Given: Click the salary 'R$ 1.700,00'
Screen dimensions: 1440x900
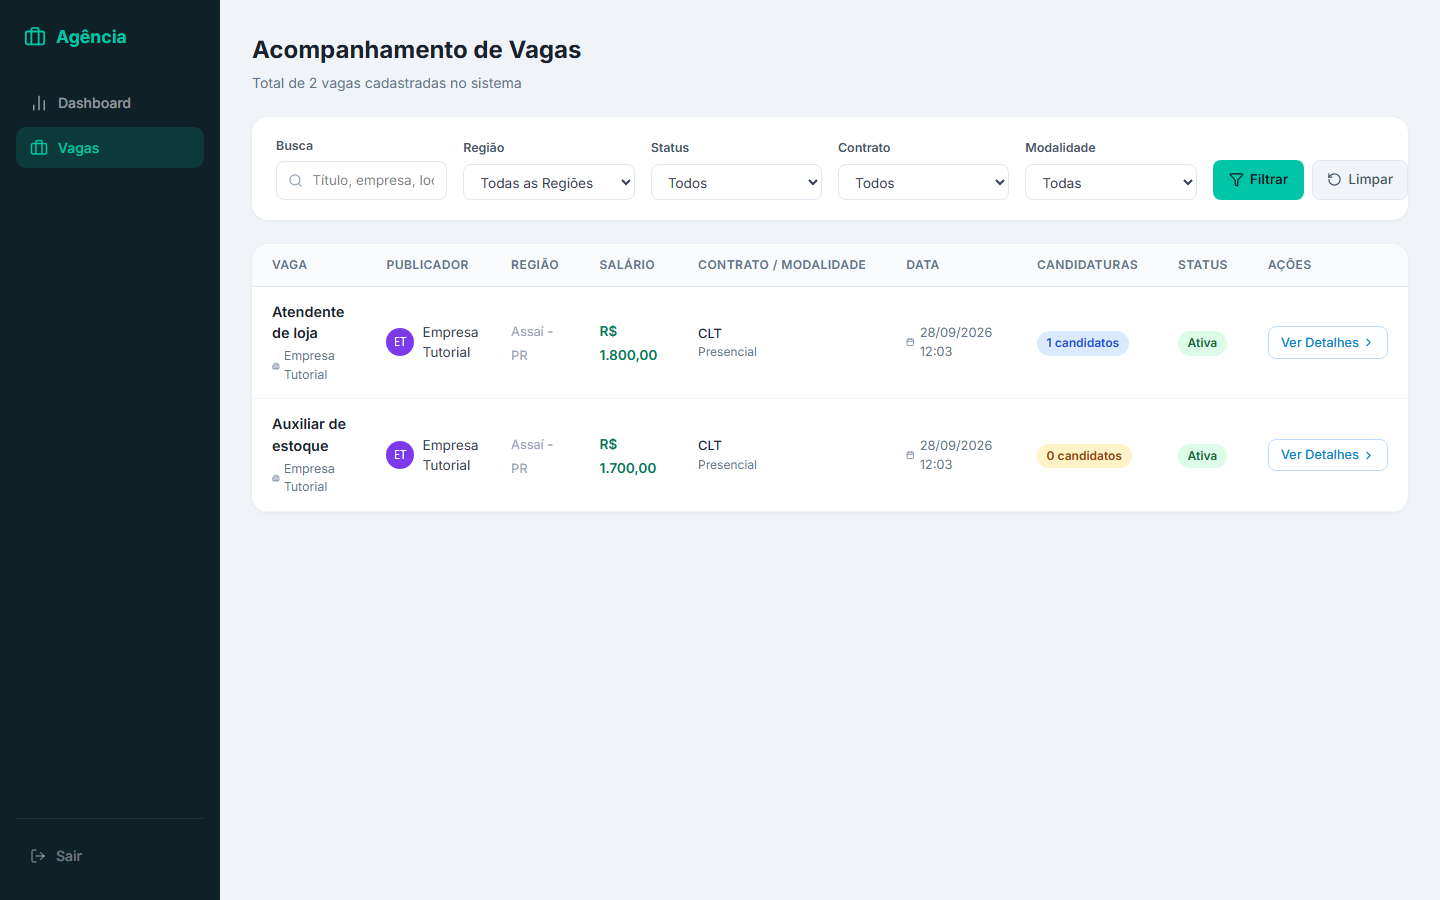Looking at the screenshot, I should pyautogui.click(x=628, y=456).
